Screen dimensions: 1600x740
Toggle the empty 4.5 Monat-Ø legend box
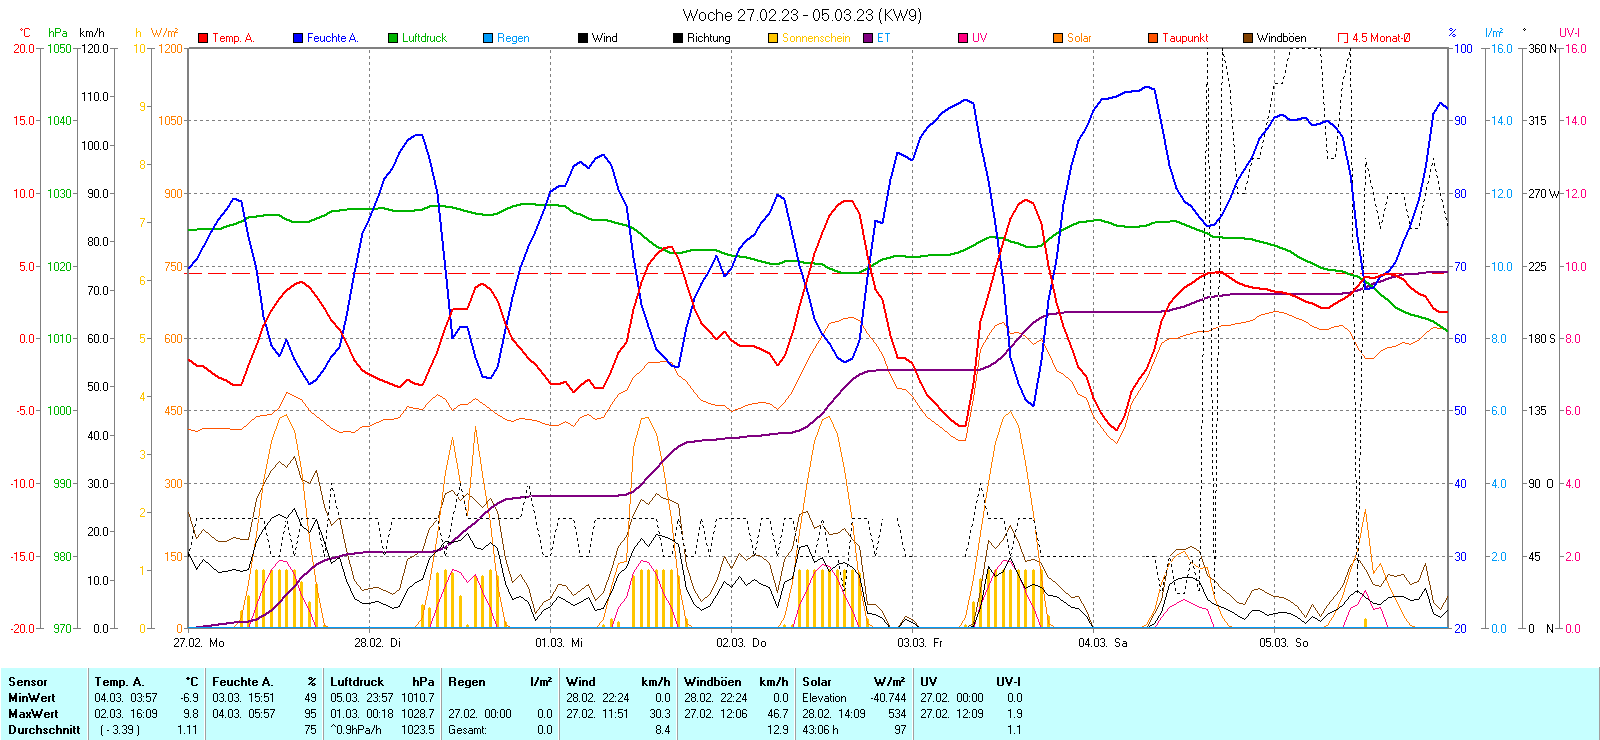[x=1343, y=38]
